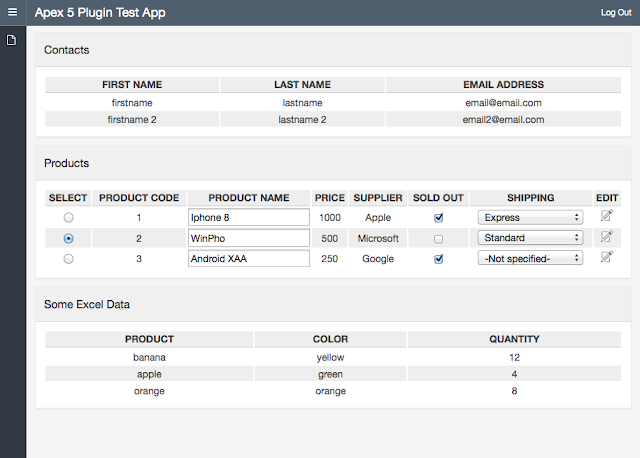The height and width of the screenshot is (458, 640).
Task: Open the Express shipping dropdown
Action: pos(530,217)
